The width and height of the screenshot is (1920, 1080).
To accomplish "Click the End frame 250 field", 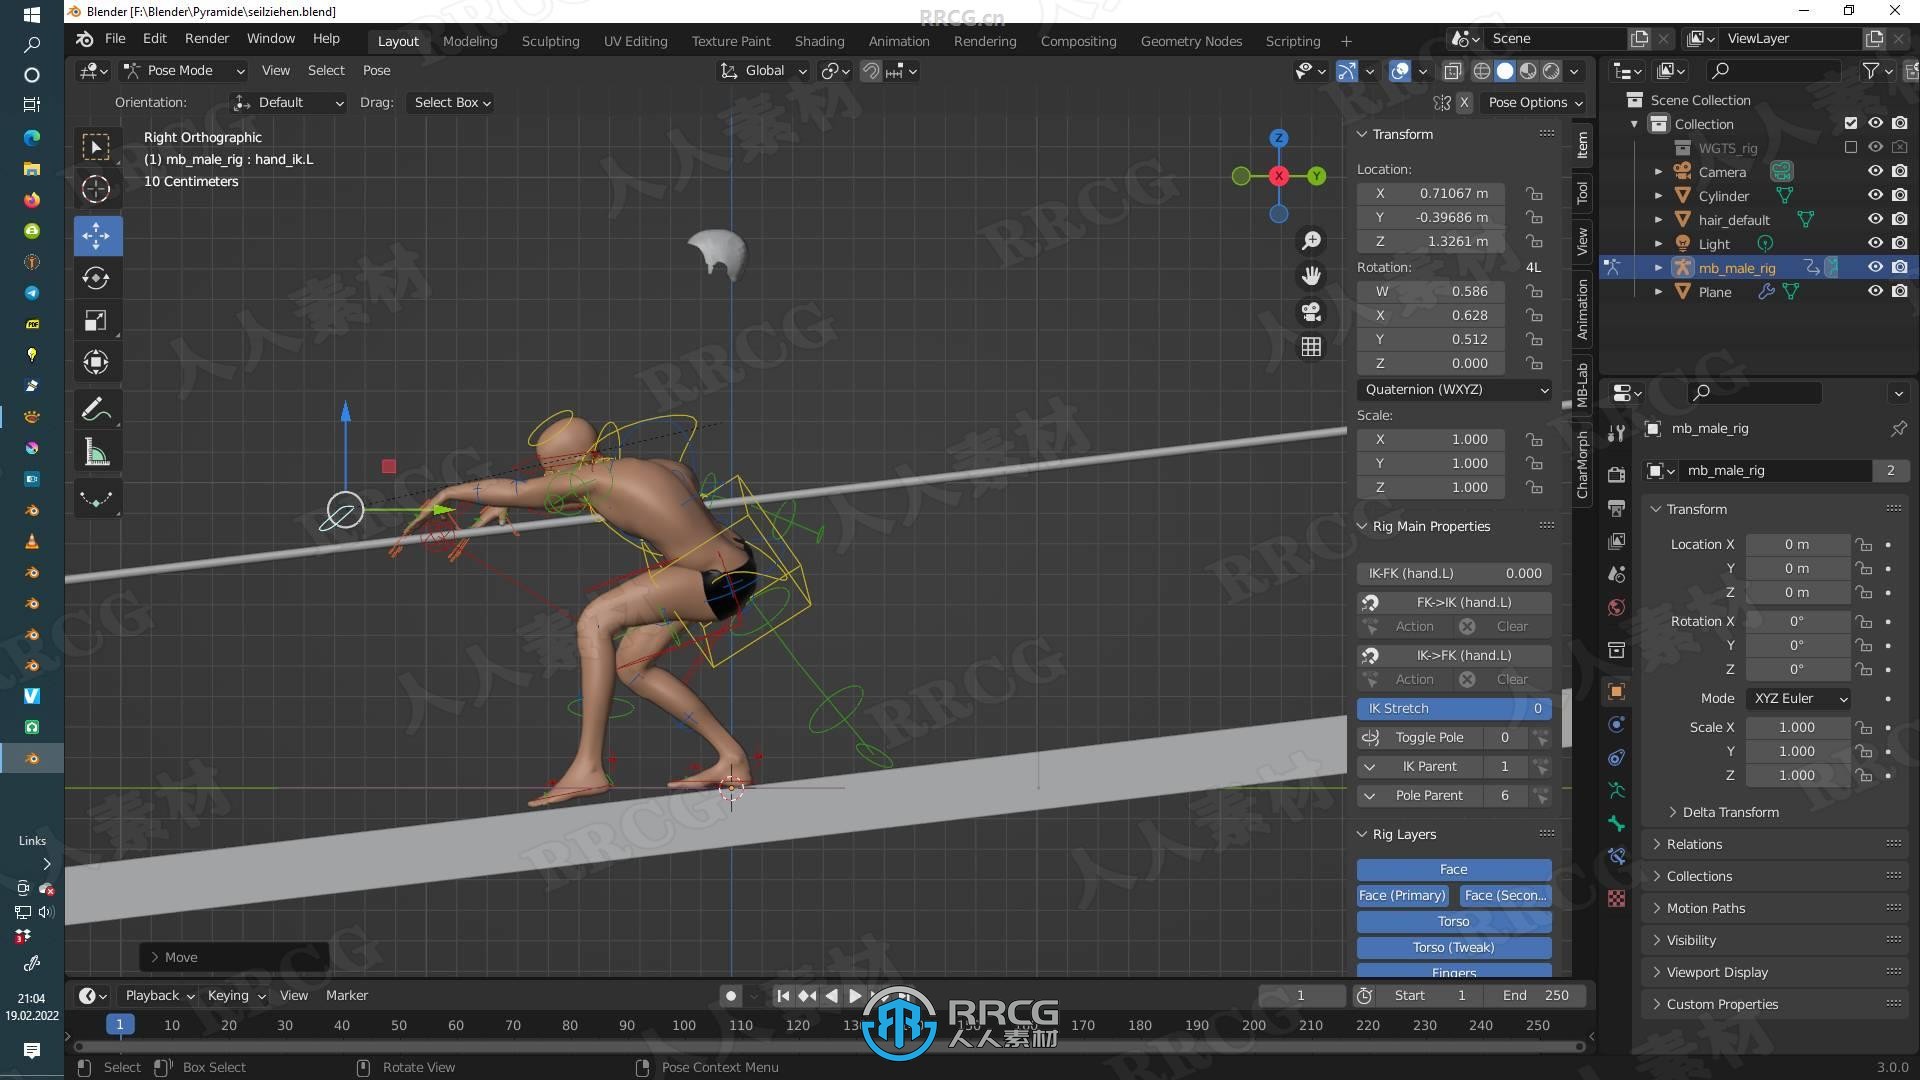I will click(1535, 996).
